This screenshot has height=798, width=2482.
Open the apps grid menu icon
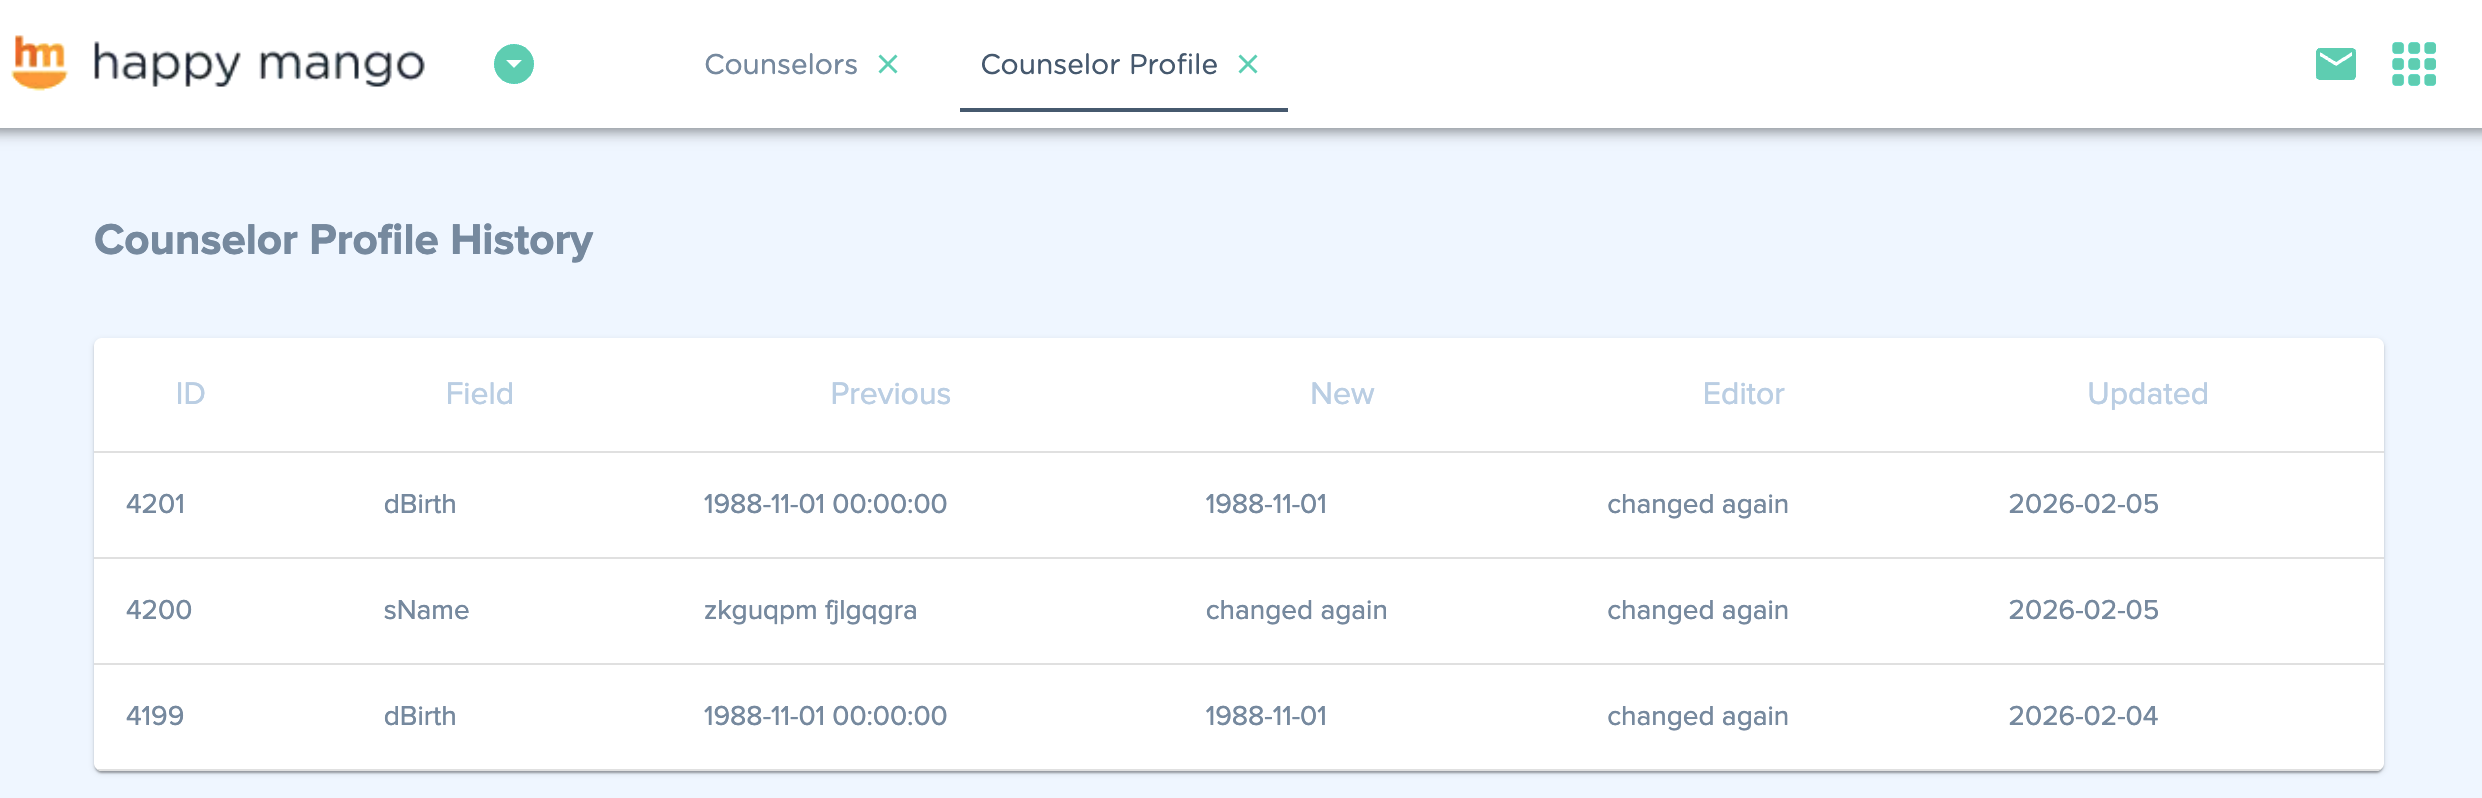click(2414, 64)
